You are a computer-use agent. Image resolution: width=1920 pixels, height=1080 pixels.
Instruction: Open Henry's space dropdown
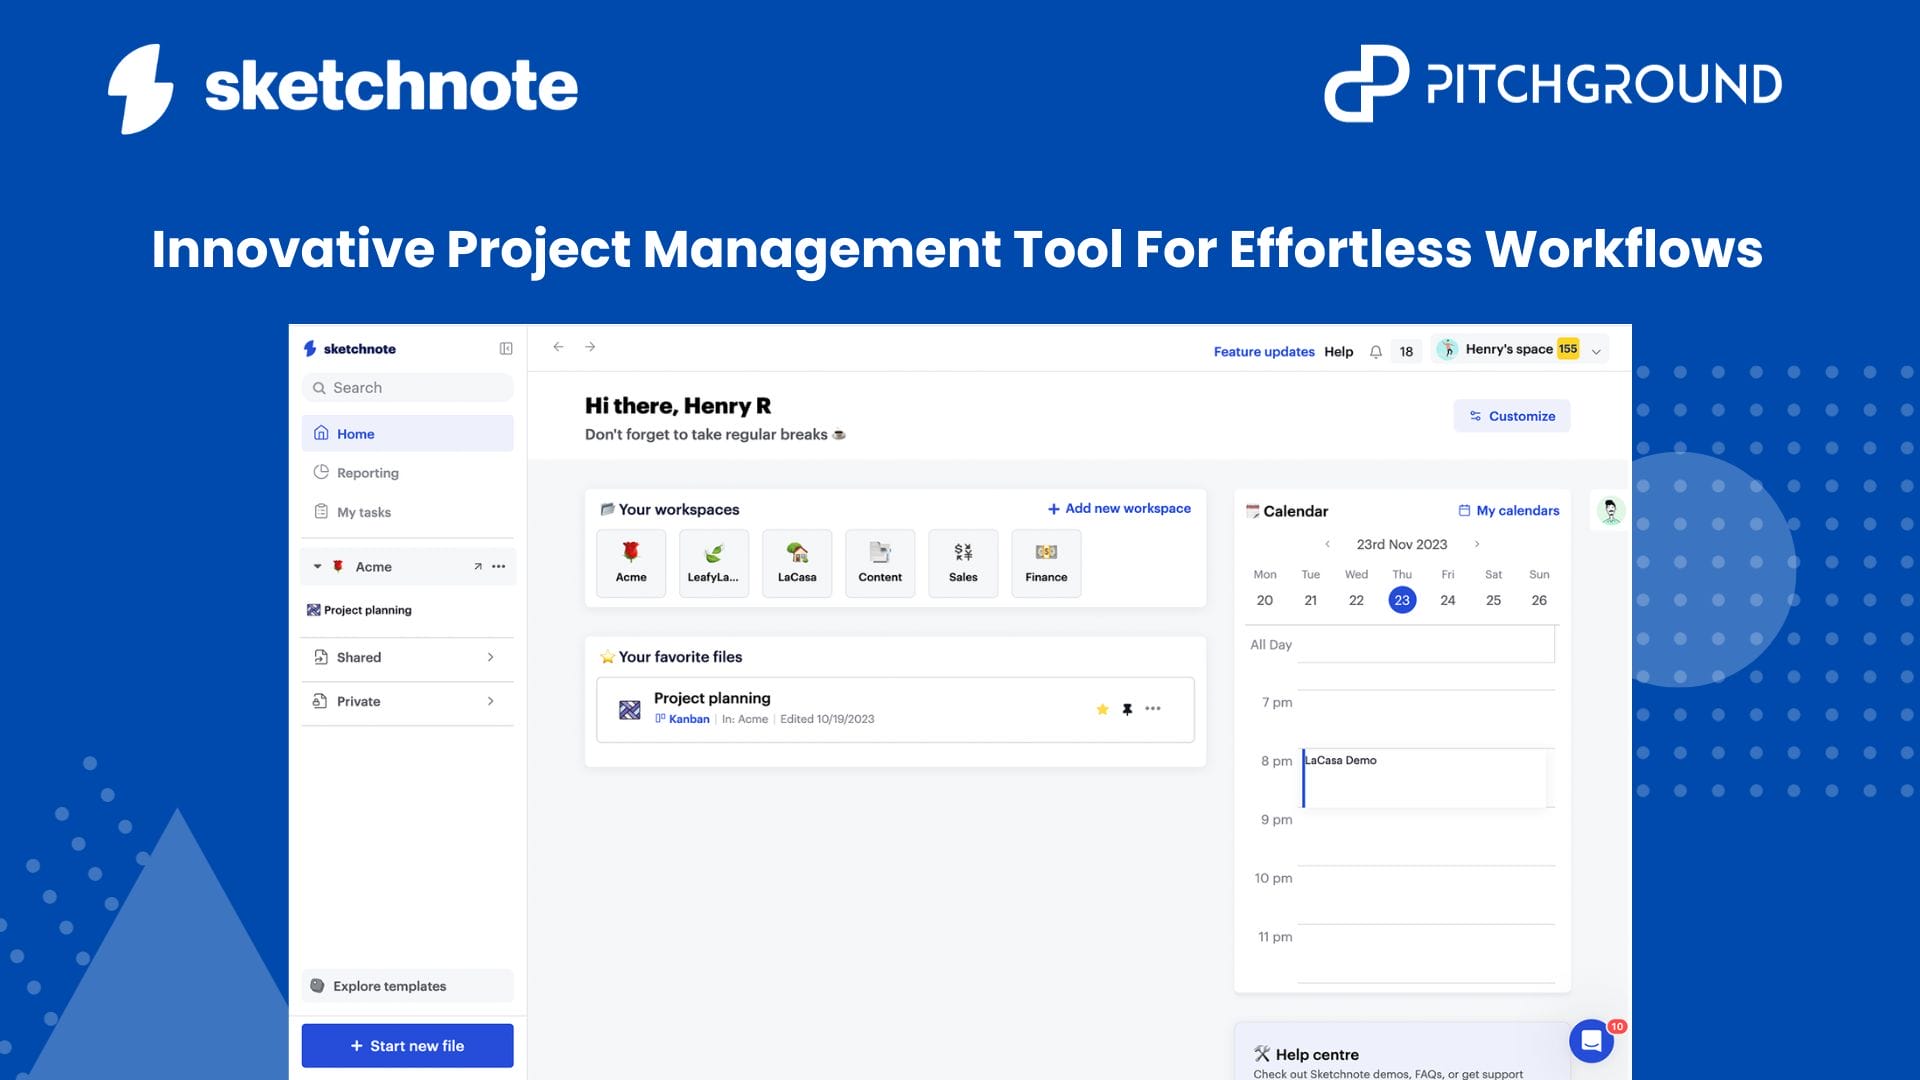click(x=1596, y=351)
